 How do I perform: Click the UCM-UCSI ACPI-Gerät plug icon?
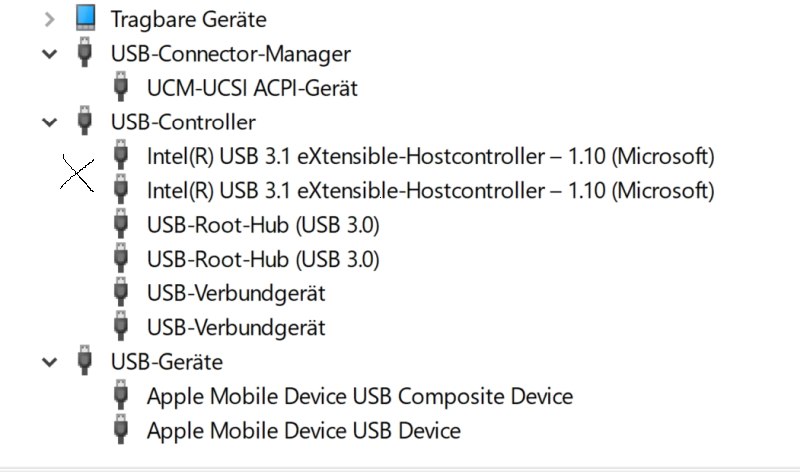point(121,86)
